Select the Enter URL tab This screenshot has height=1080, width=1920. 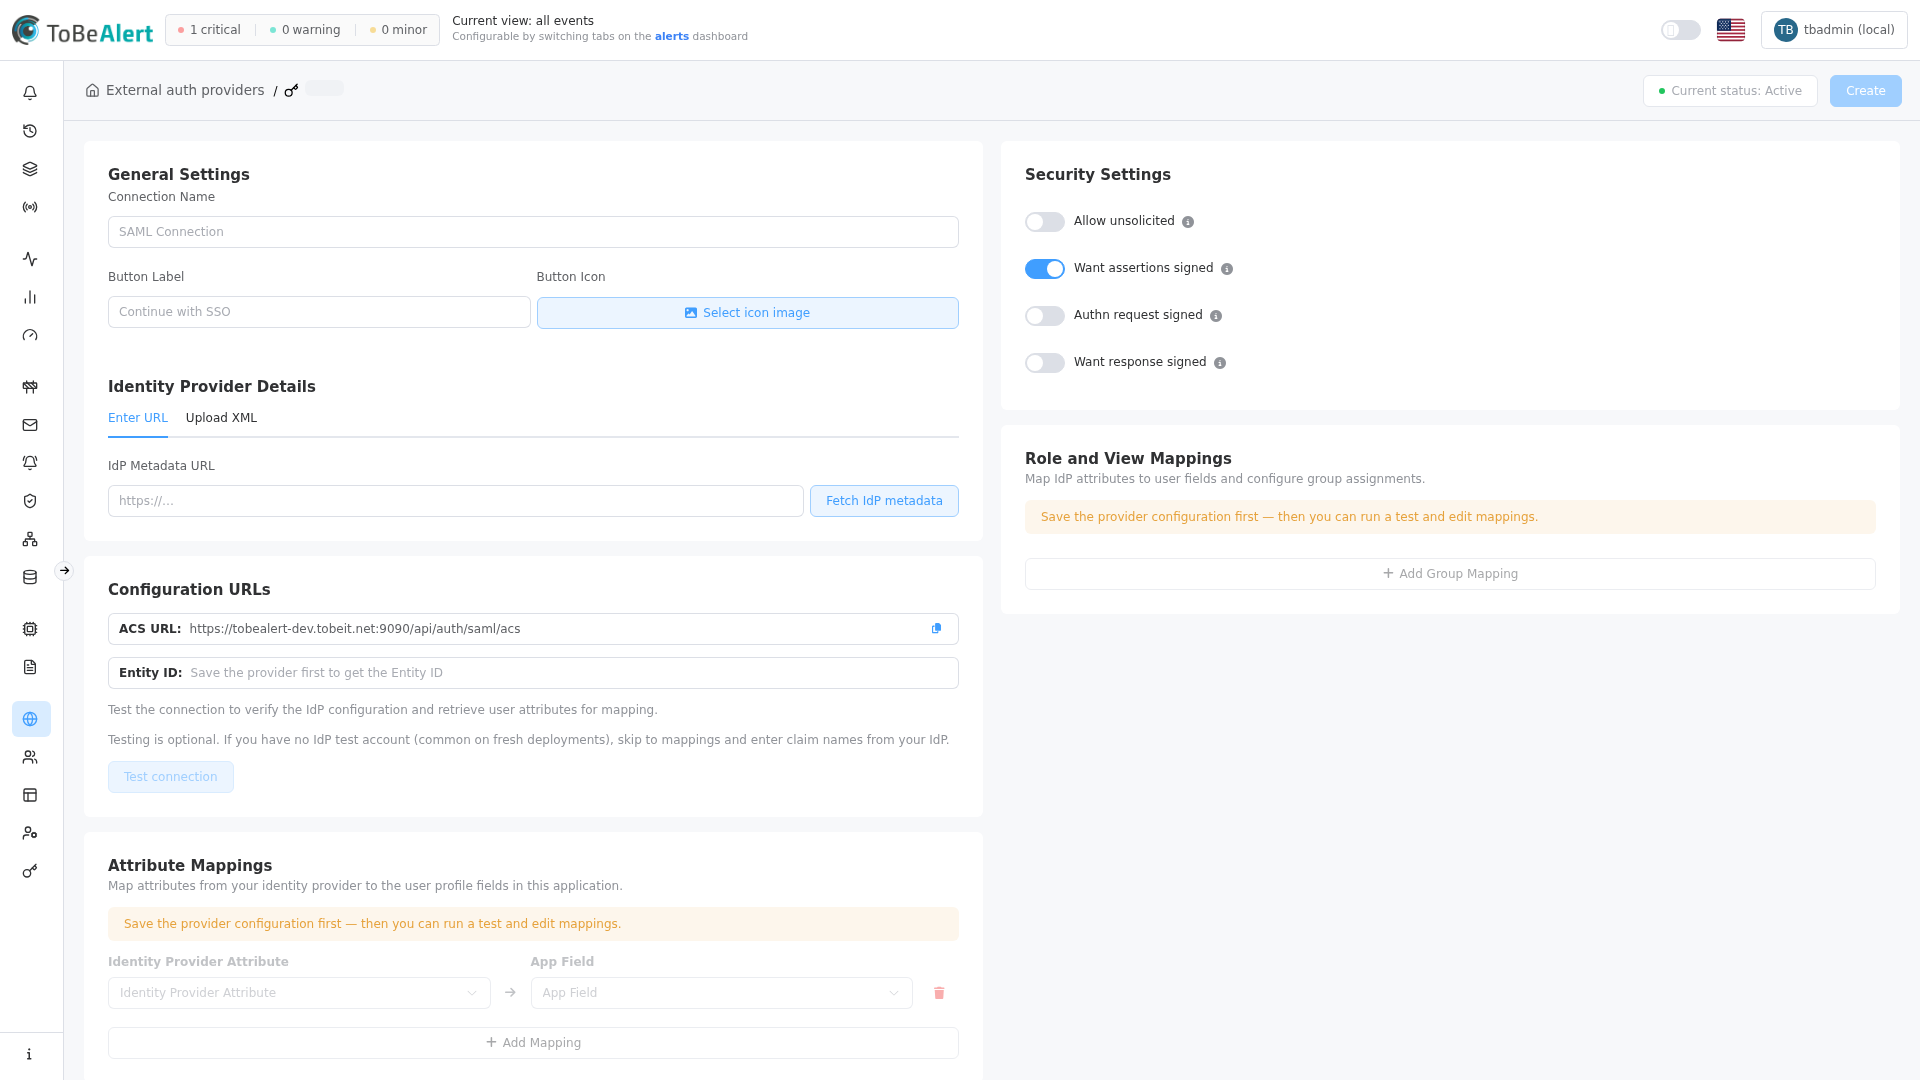coord(138,418)
